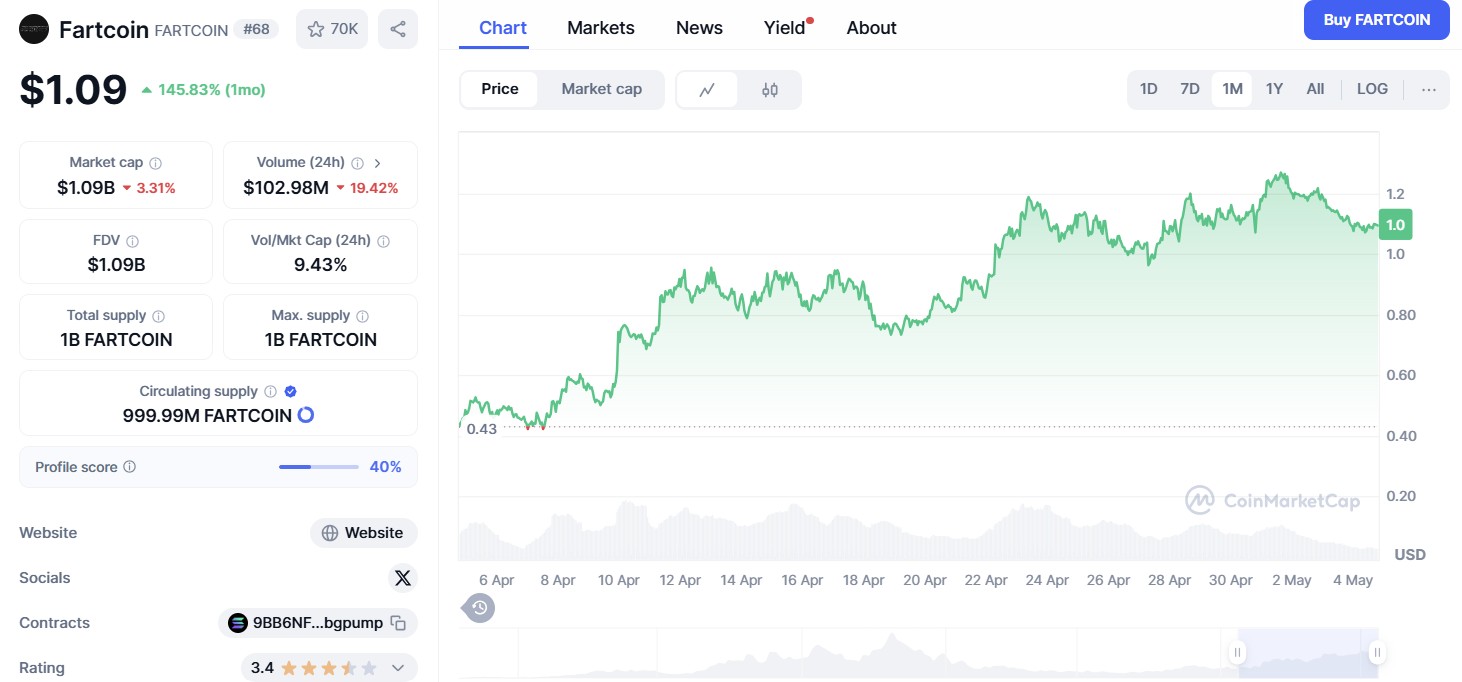
Task: Open the chart more options menu
Action: coord(1429,90)
